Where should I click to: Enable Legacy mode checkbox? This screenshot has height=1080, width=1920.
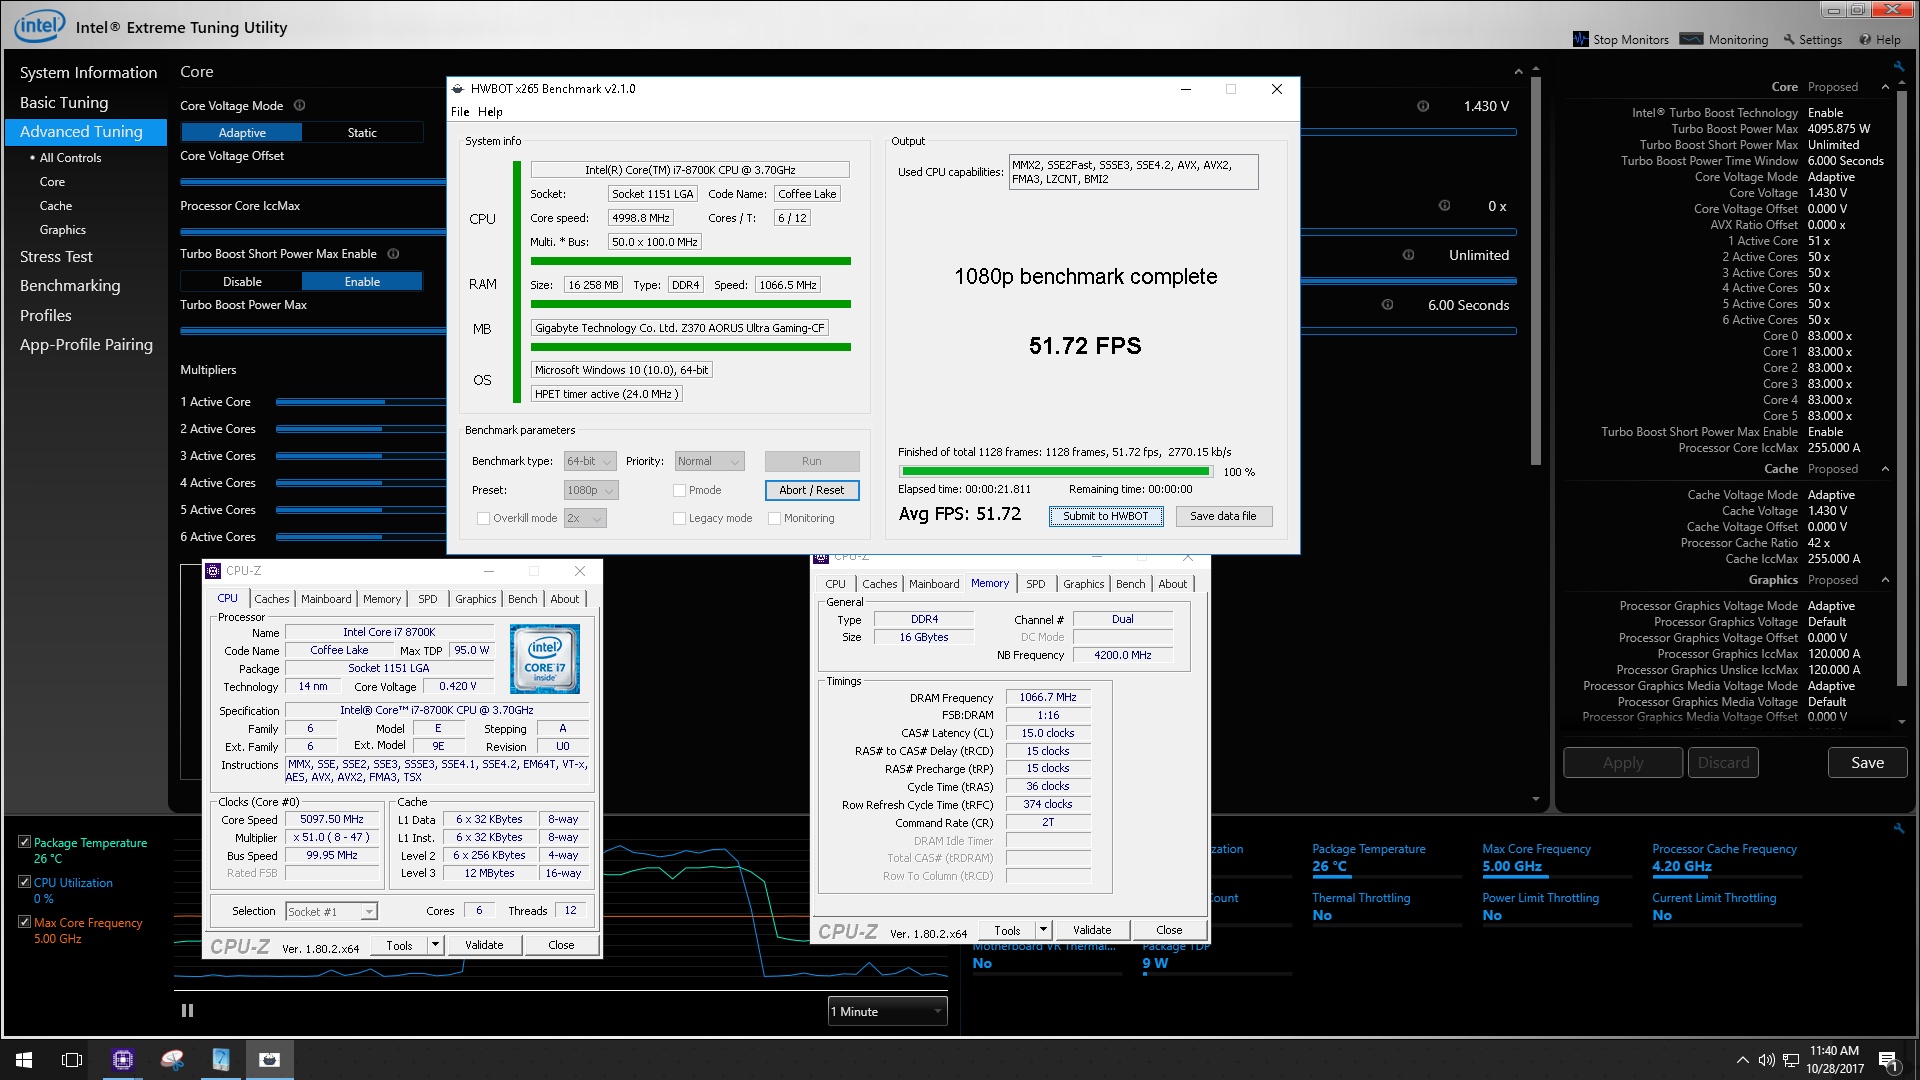pos(679,518)
